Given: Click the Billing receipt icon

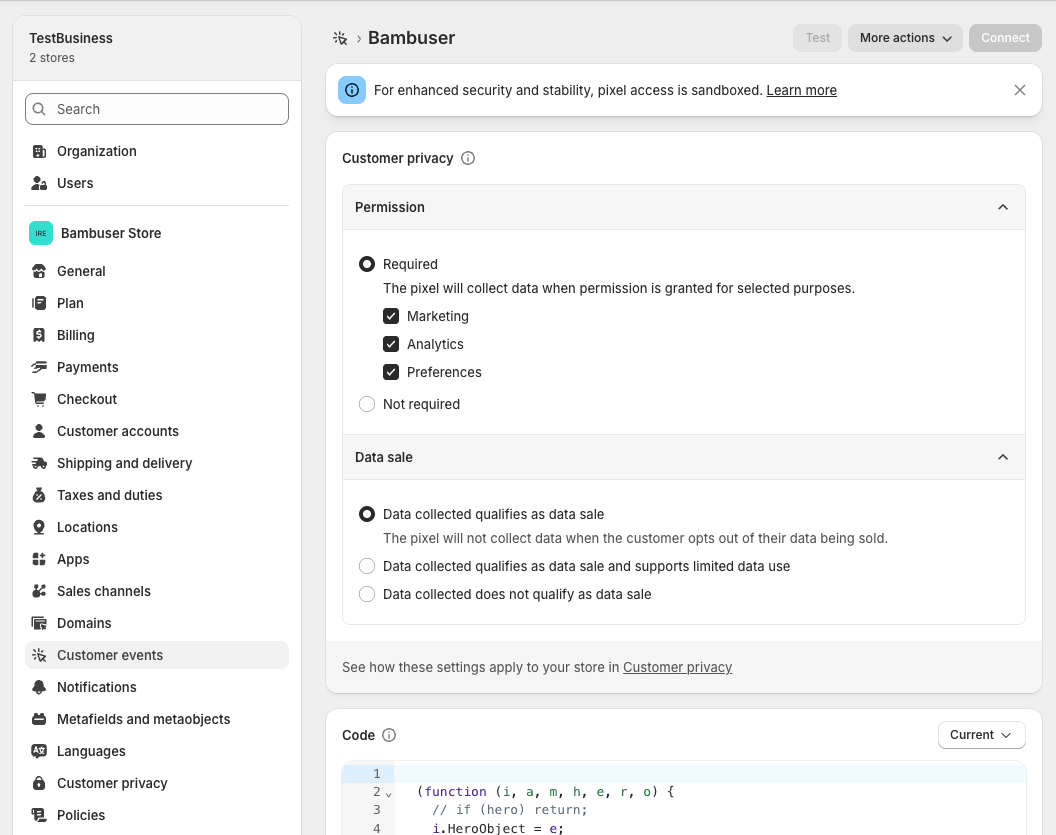Looking at the screenshot, I should [39, 335].
